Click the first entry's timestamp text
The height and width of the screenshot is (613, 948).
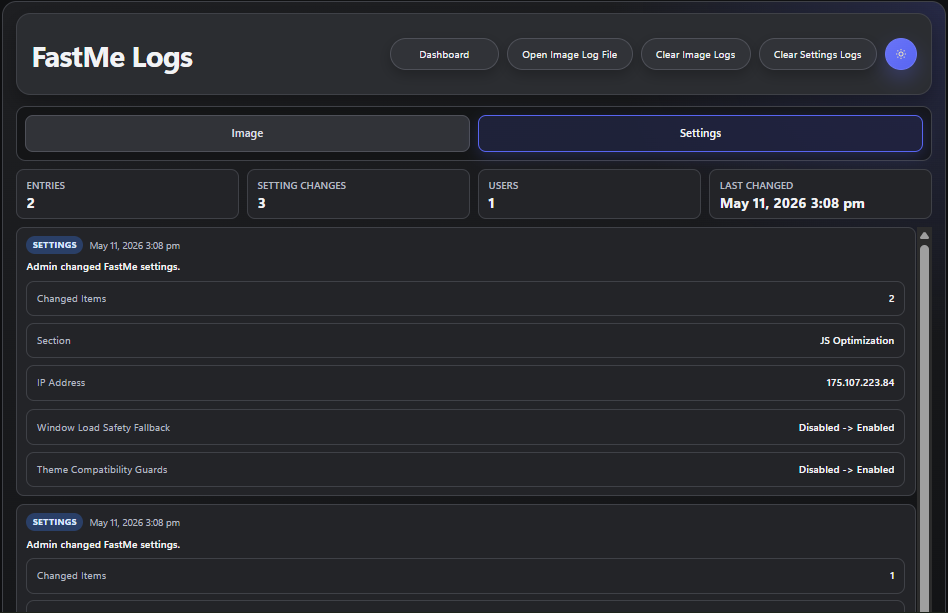(x=135, y=245)
